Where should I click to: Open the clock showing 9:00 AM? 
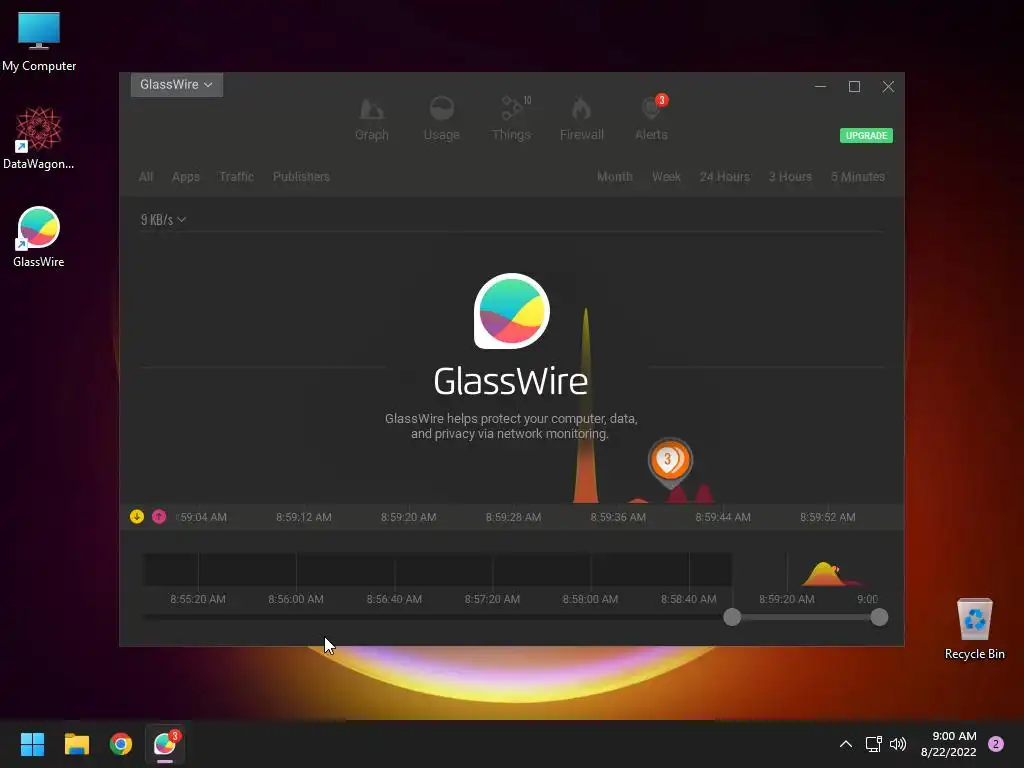[948, 744]
